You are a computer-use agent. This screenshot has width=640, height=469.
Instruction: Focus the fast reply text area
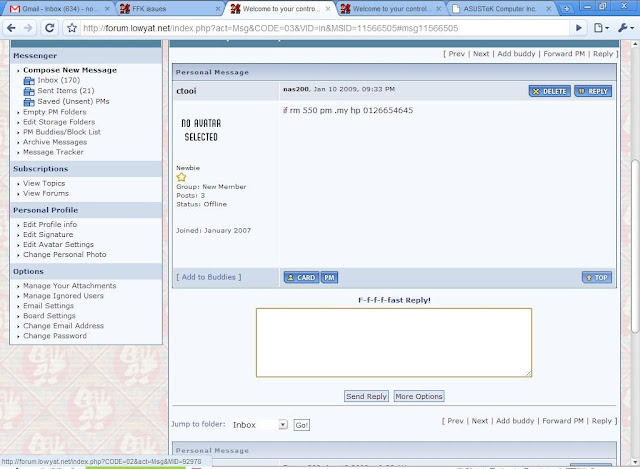coord(394,342)
